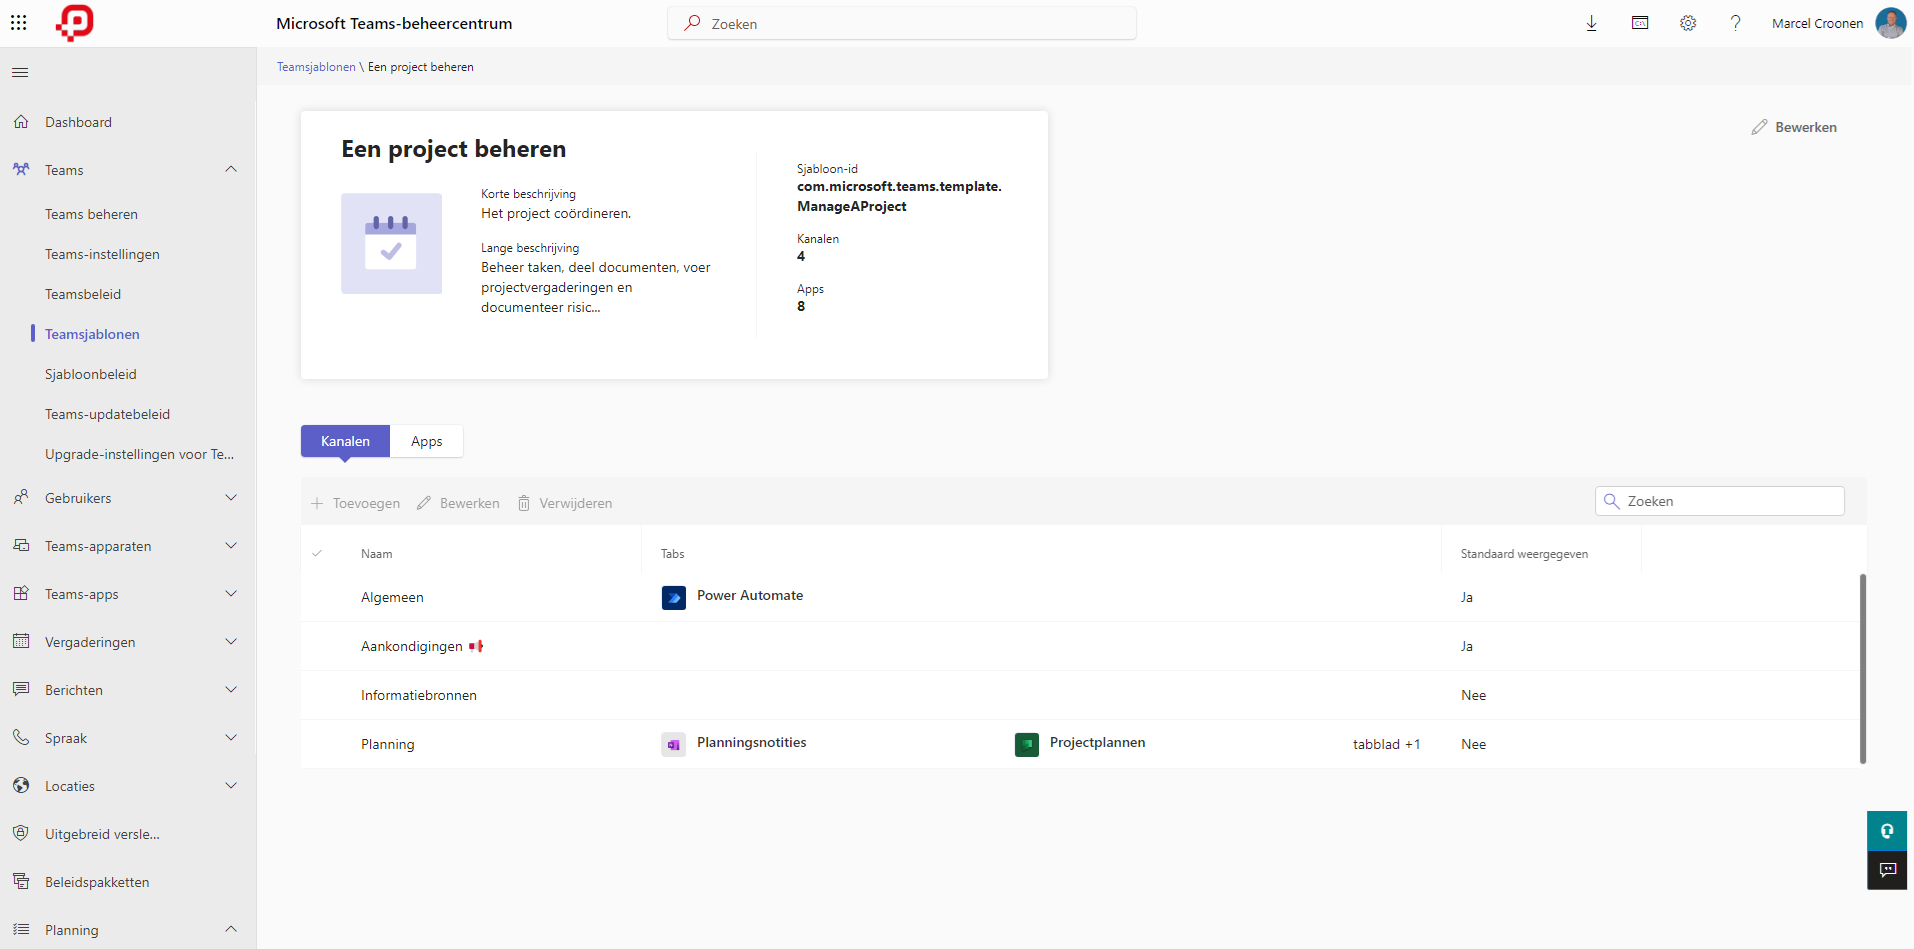This screenshot has width=1914, height=949.
Task: Click the Locaties globe icon
Action: tap(21, 786)
